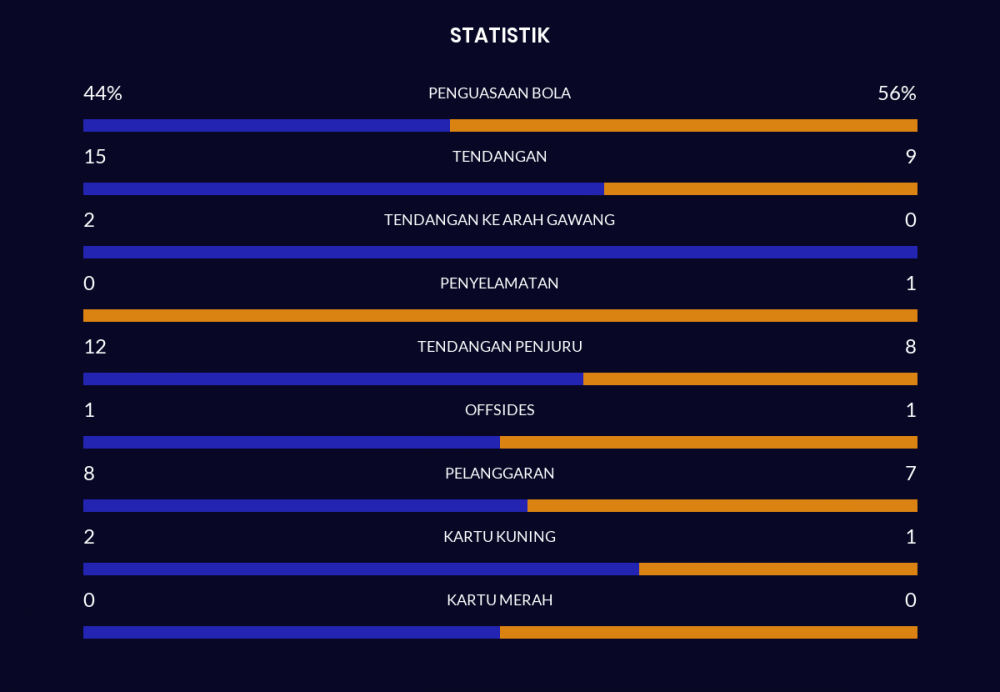
Task: Select the KARTU MERAH label
Action: pos(499,600)
